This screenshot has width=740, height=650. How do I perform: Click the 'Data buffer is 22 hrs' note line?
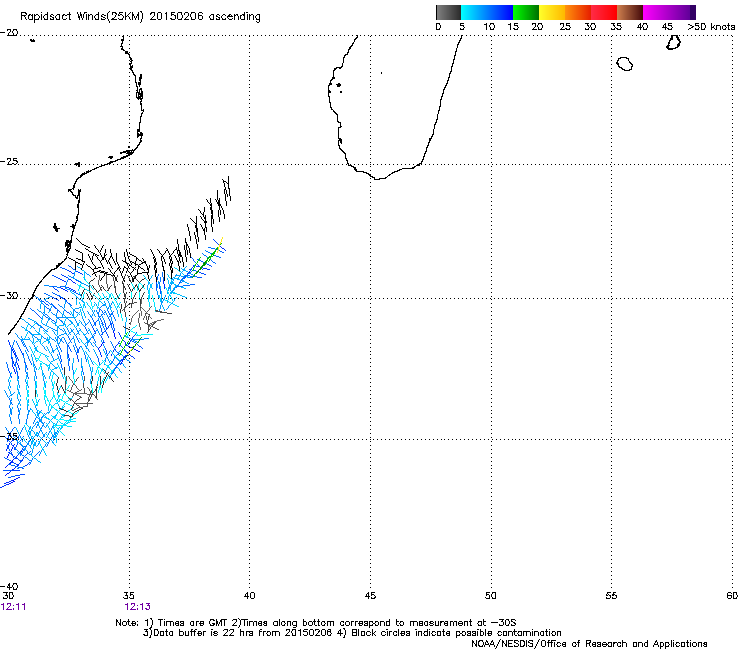click(352, 633)
